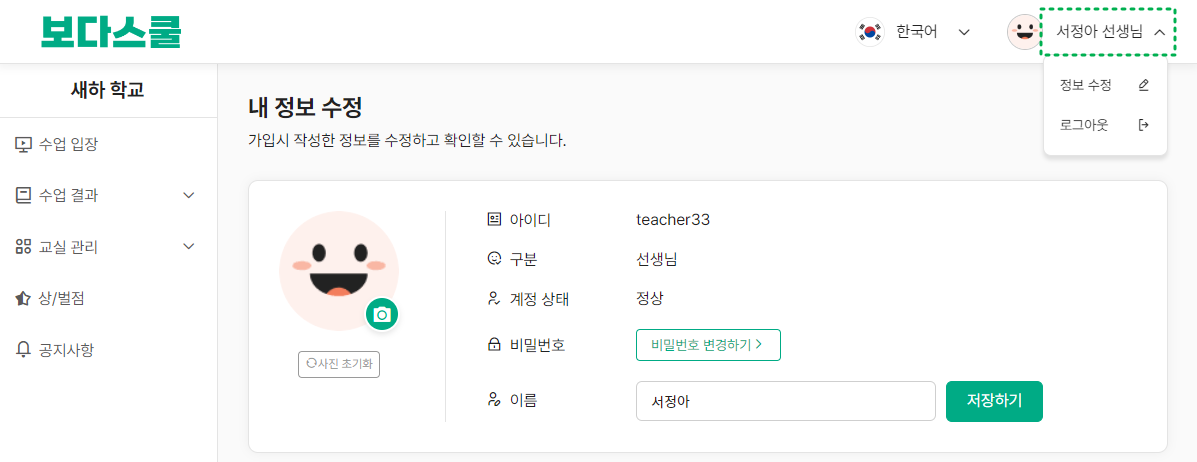Click the bell icon for 공지사항
The image size is (1197, 462).
[x=23, y=350]
